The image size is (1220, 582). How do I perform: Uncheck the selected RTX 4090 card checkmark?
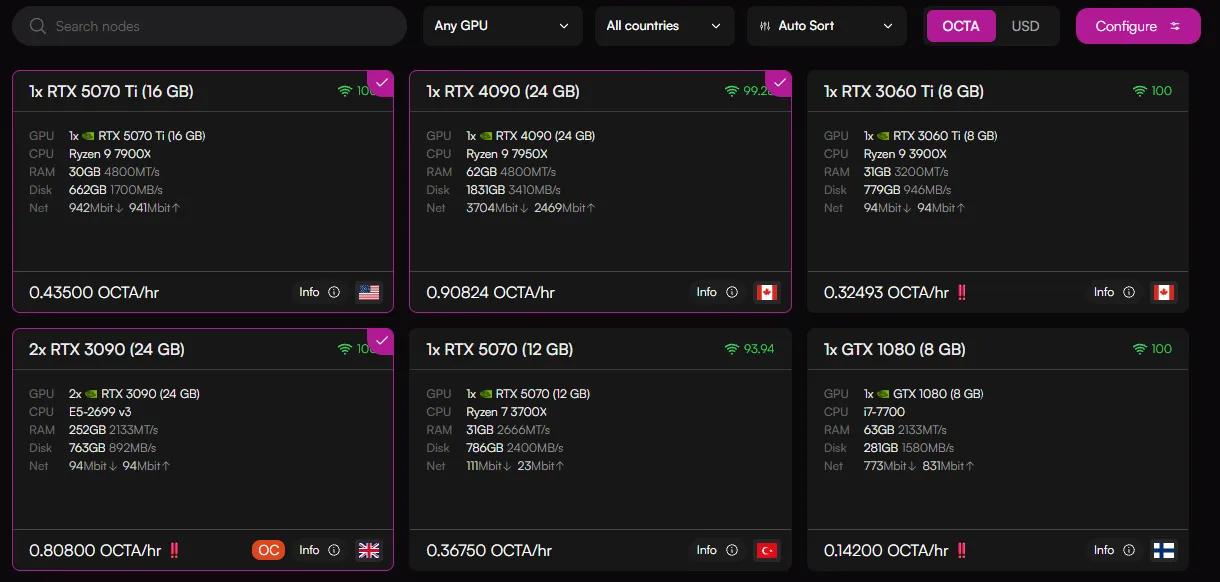coord(780,82)
